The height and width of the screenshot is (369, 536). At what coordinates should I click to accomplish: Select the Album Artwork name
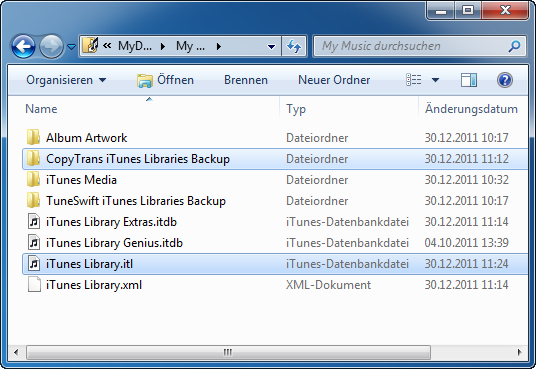(86, 138)
